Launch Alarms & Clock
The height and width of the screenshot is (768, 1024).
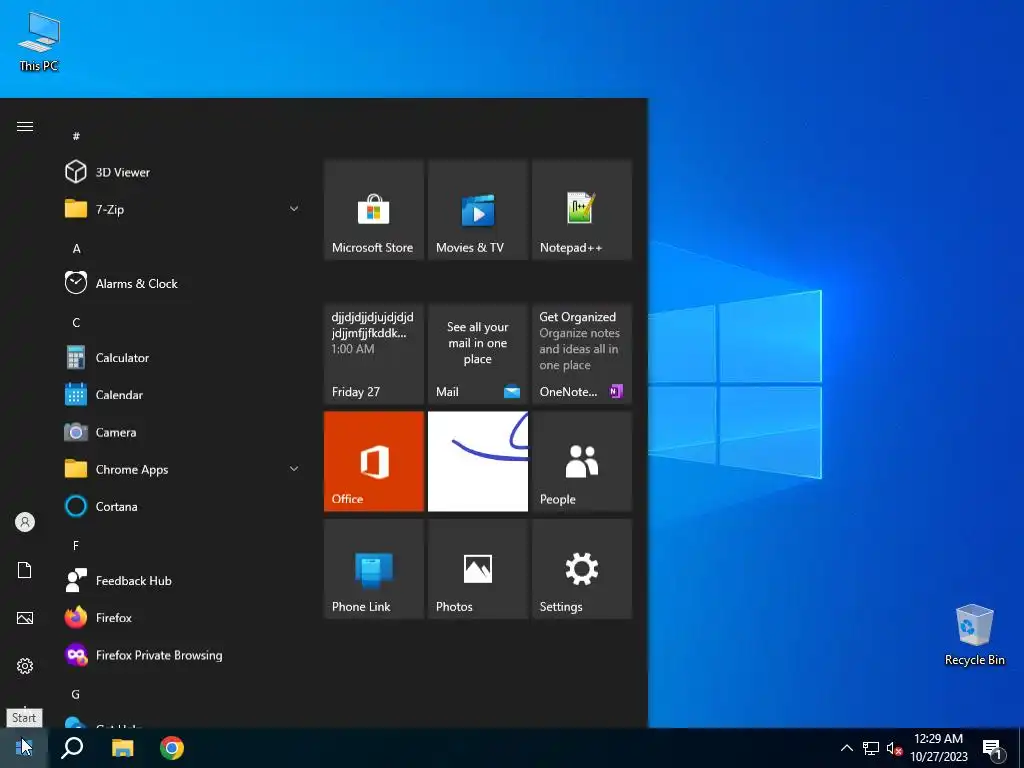pyautogui.click(x=182, y=283)
